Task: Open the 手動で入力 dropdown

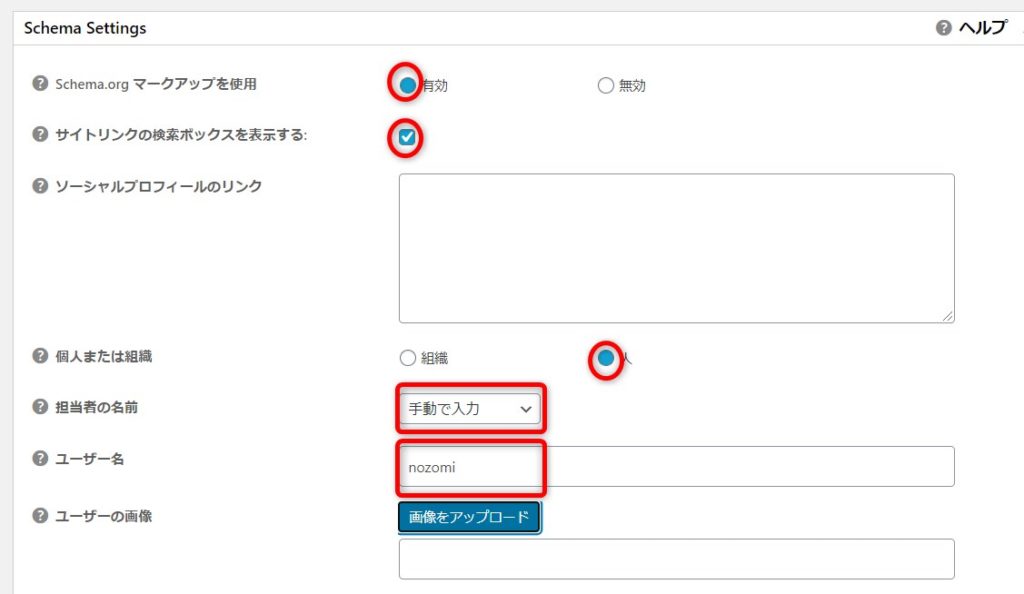Action: click(470, 409)
